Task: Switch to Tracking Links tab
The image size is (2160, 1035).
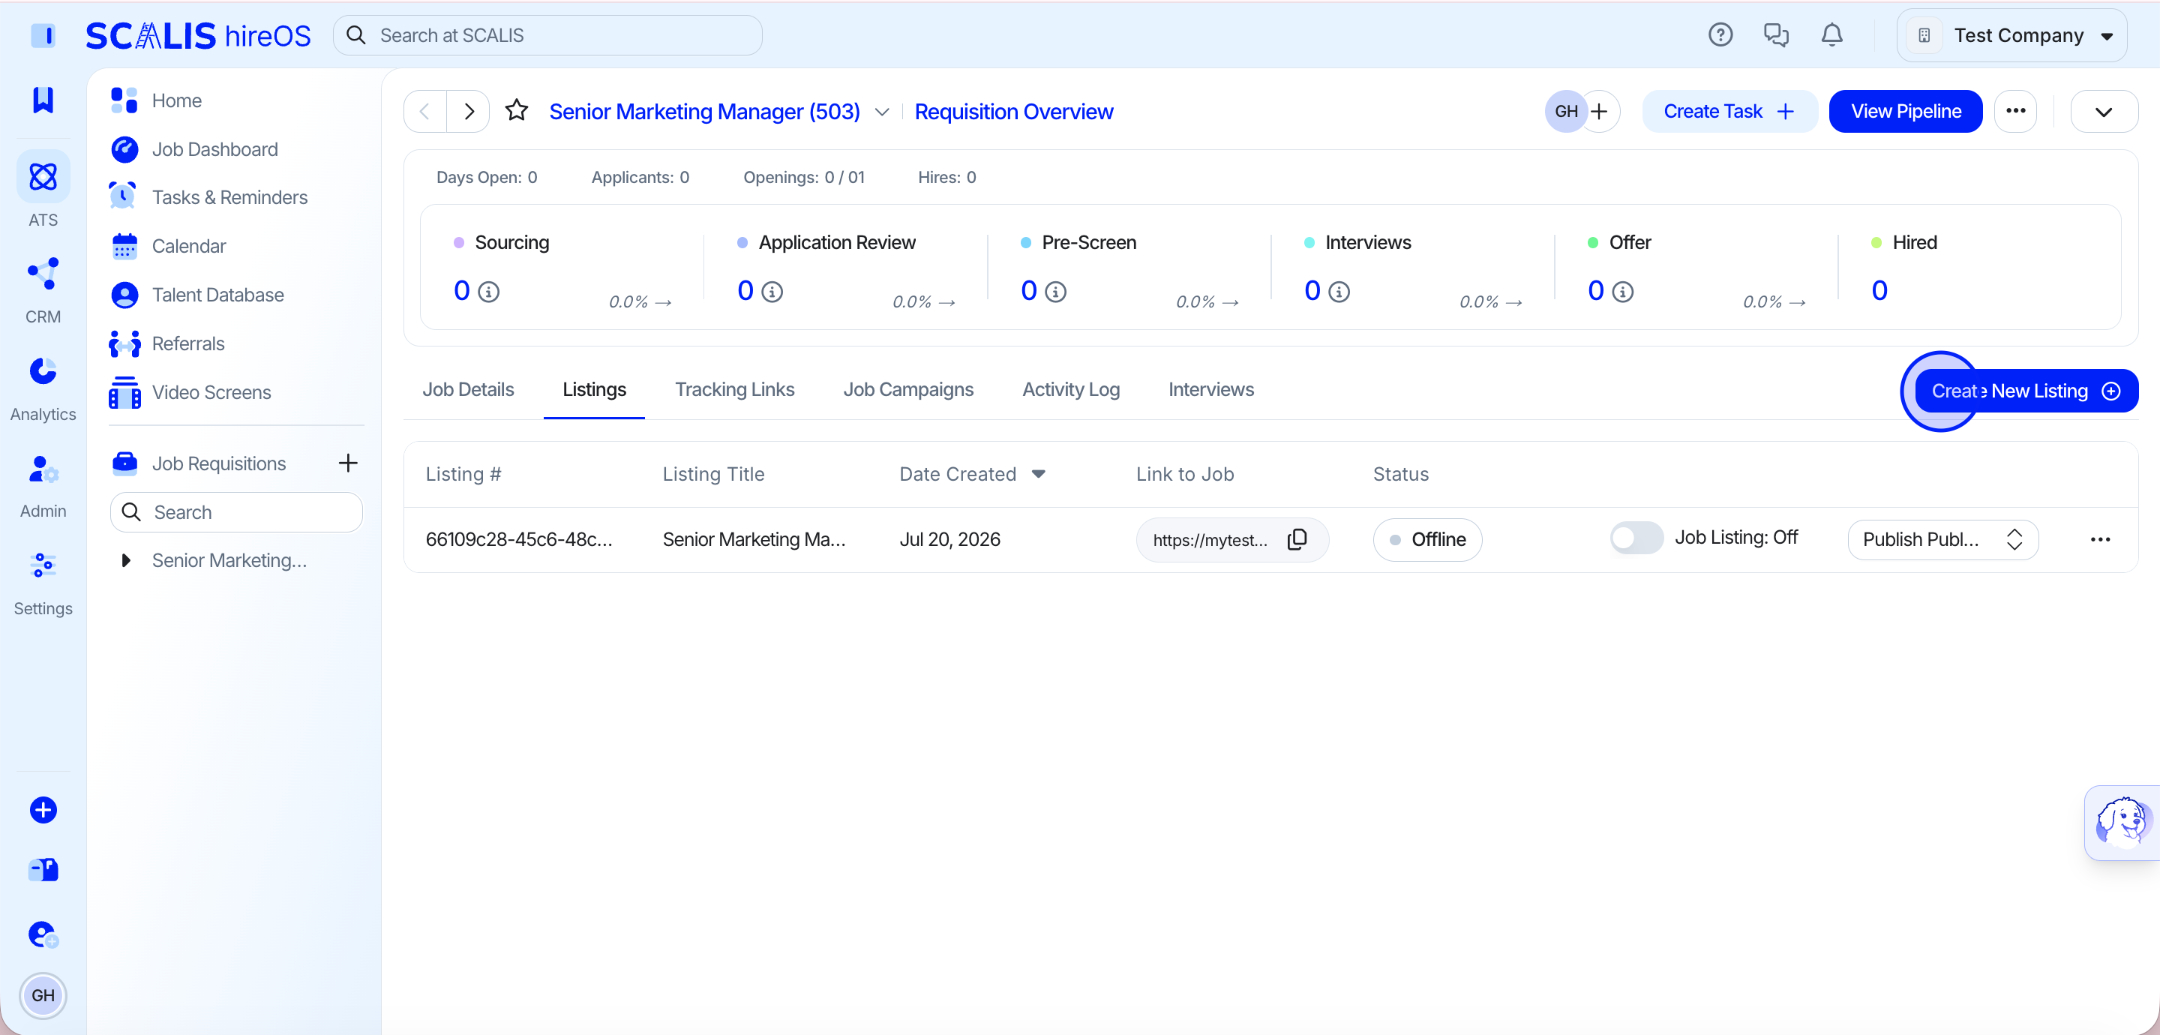Action: [x=735, y=389]
